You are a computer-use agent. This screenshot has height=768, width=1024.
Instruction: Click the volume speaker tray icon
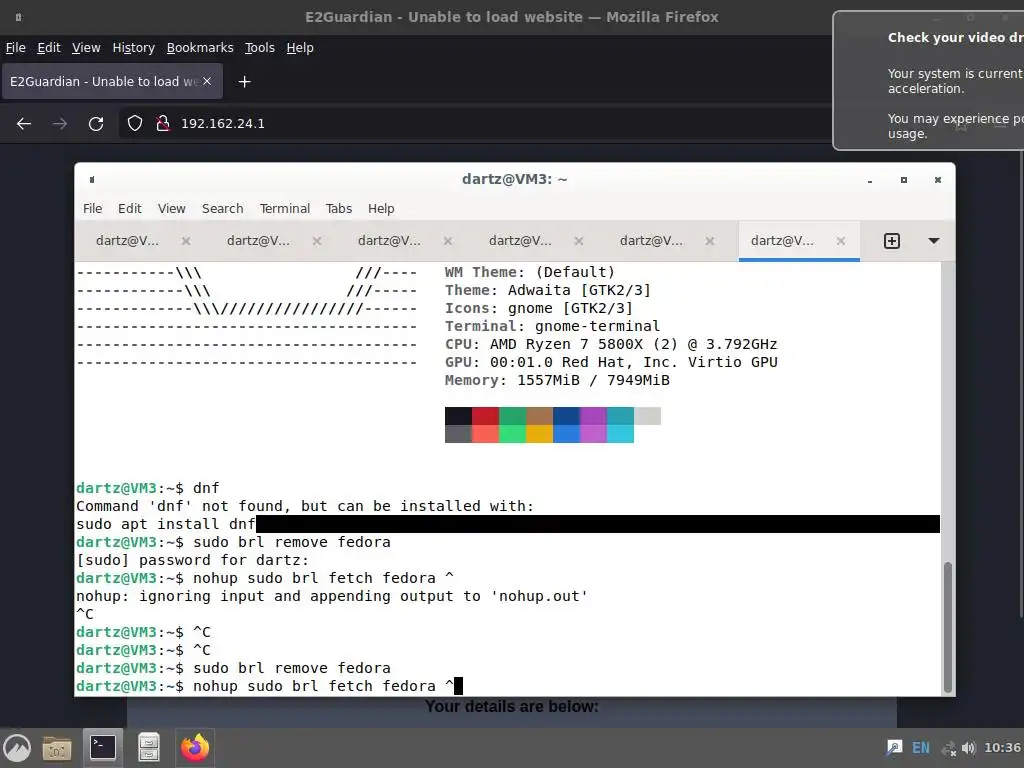click(x=968, y=748)
